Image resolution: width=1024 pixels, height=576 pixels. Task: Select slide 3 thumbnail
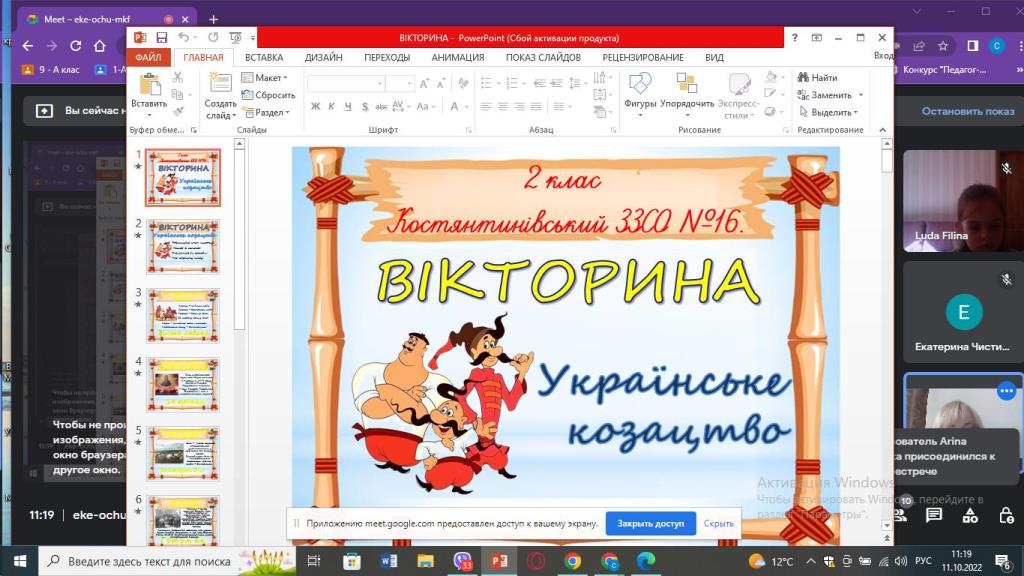[183, 315]
